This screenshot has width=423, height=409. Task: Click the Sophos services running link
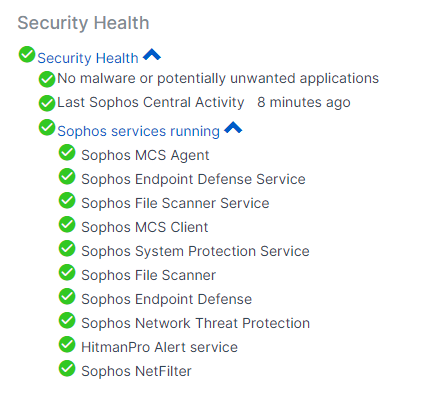pos(138,131)
